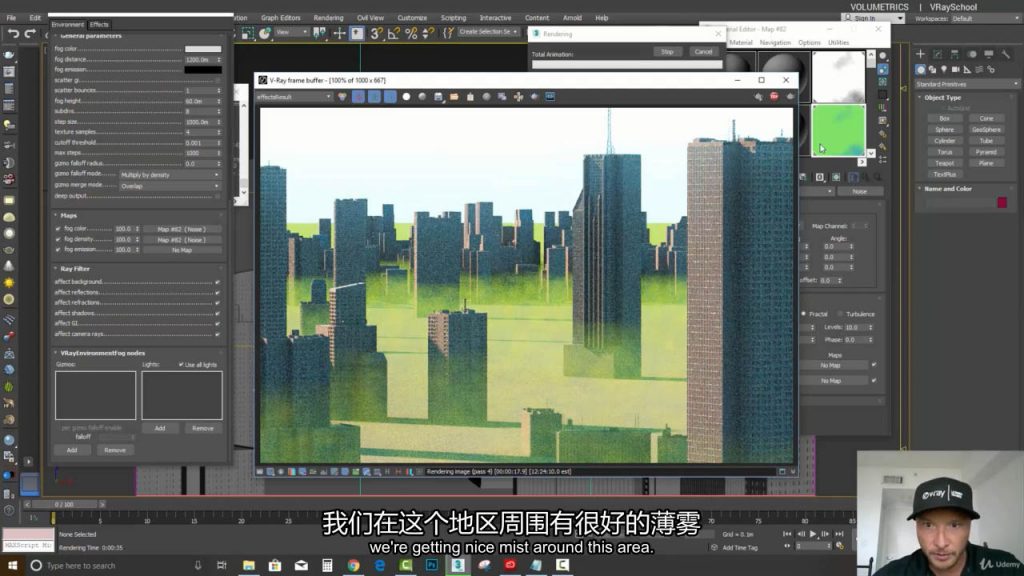
Task: Click the object color swatch in Name and Color
Action: (1002, 202)
